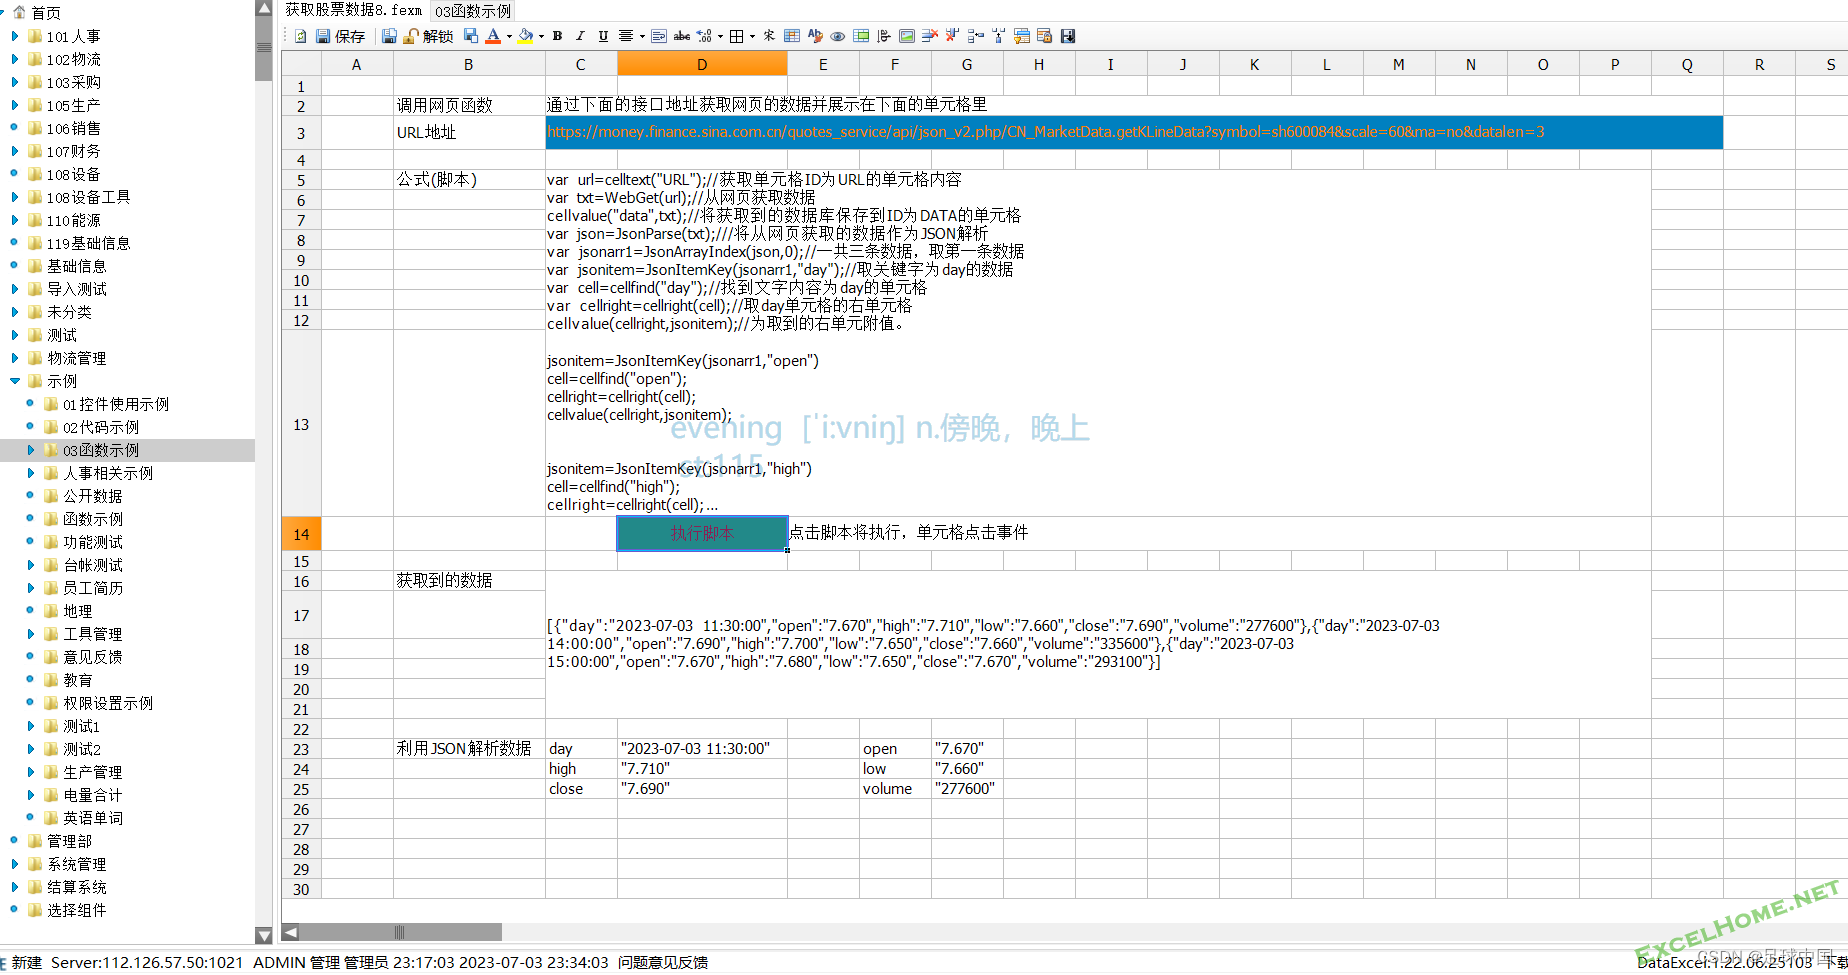Click the 保存 save button
Viewport: 1848px width, 975px height.
(341, 36)
